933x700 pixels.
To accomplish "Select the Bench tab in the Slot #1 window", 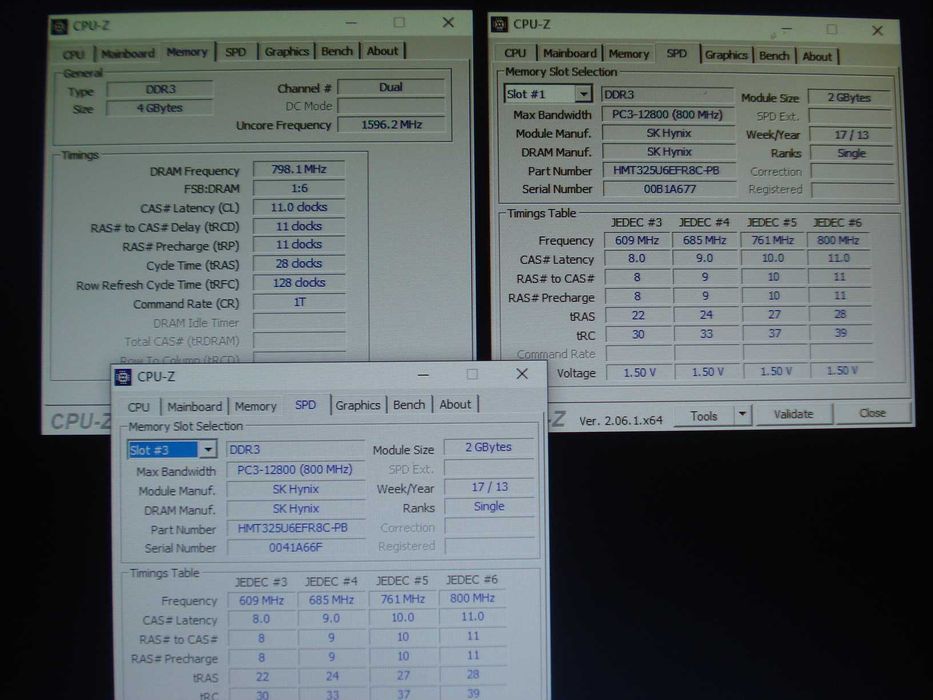I will pos(774,55).
